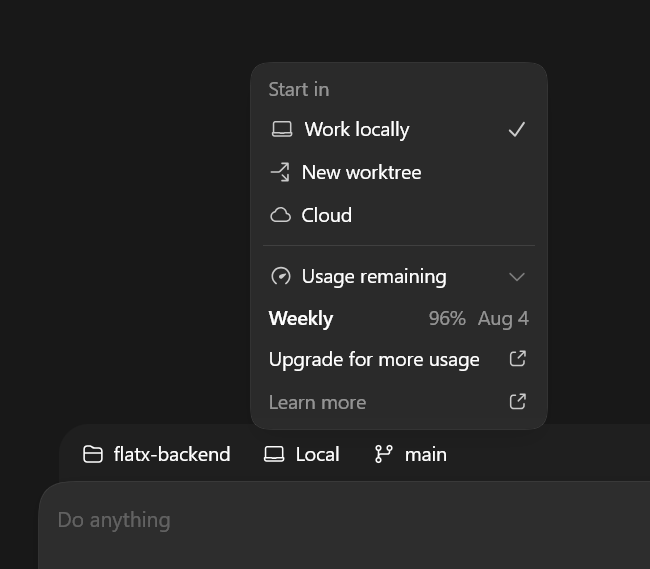The image size is (650, 569).
Task: Collapse the Usage remaining chevron
Action: tap(517, 277)
